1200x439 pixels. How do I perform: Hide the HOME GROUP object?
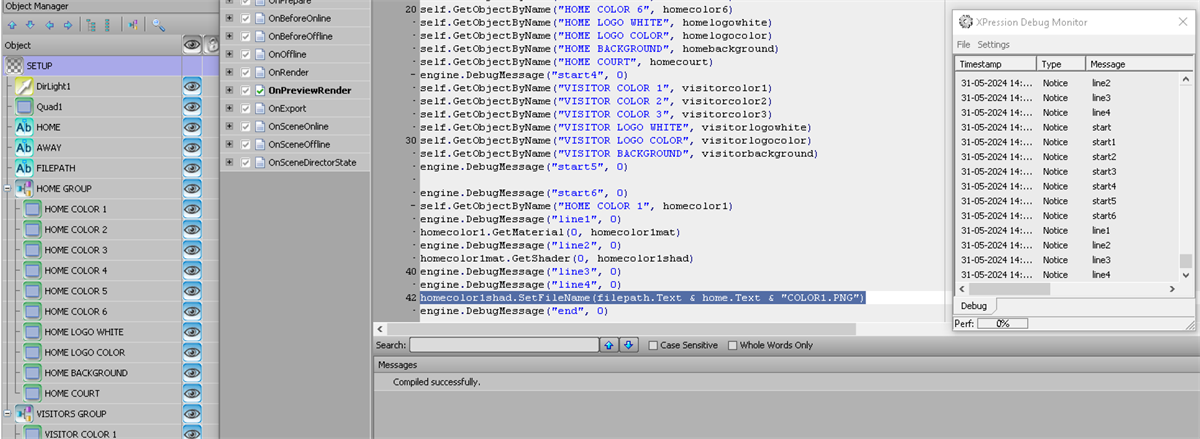pyautogui.click(x=192, y=188)
